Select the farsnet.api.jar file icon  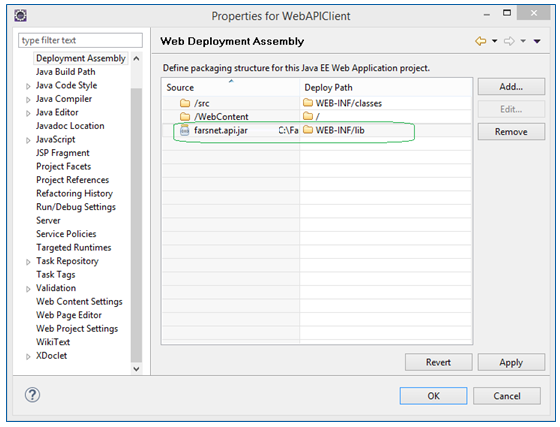pyautogui.click(x=184, y=131)
